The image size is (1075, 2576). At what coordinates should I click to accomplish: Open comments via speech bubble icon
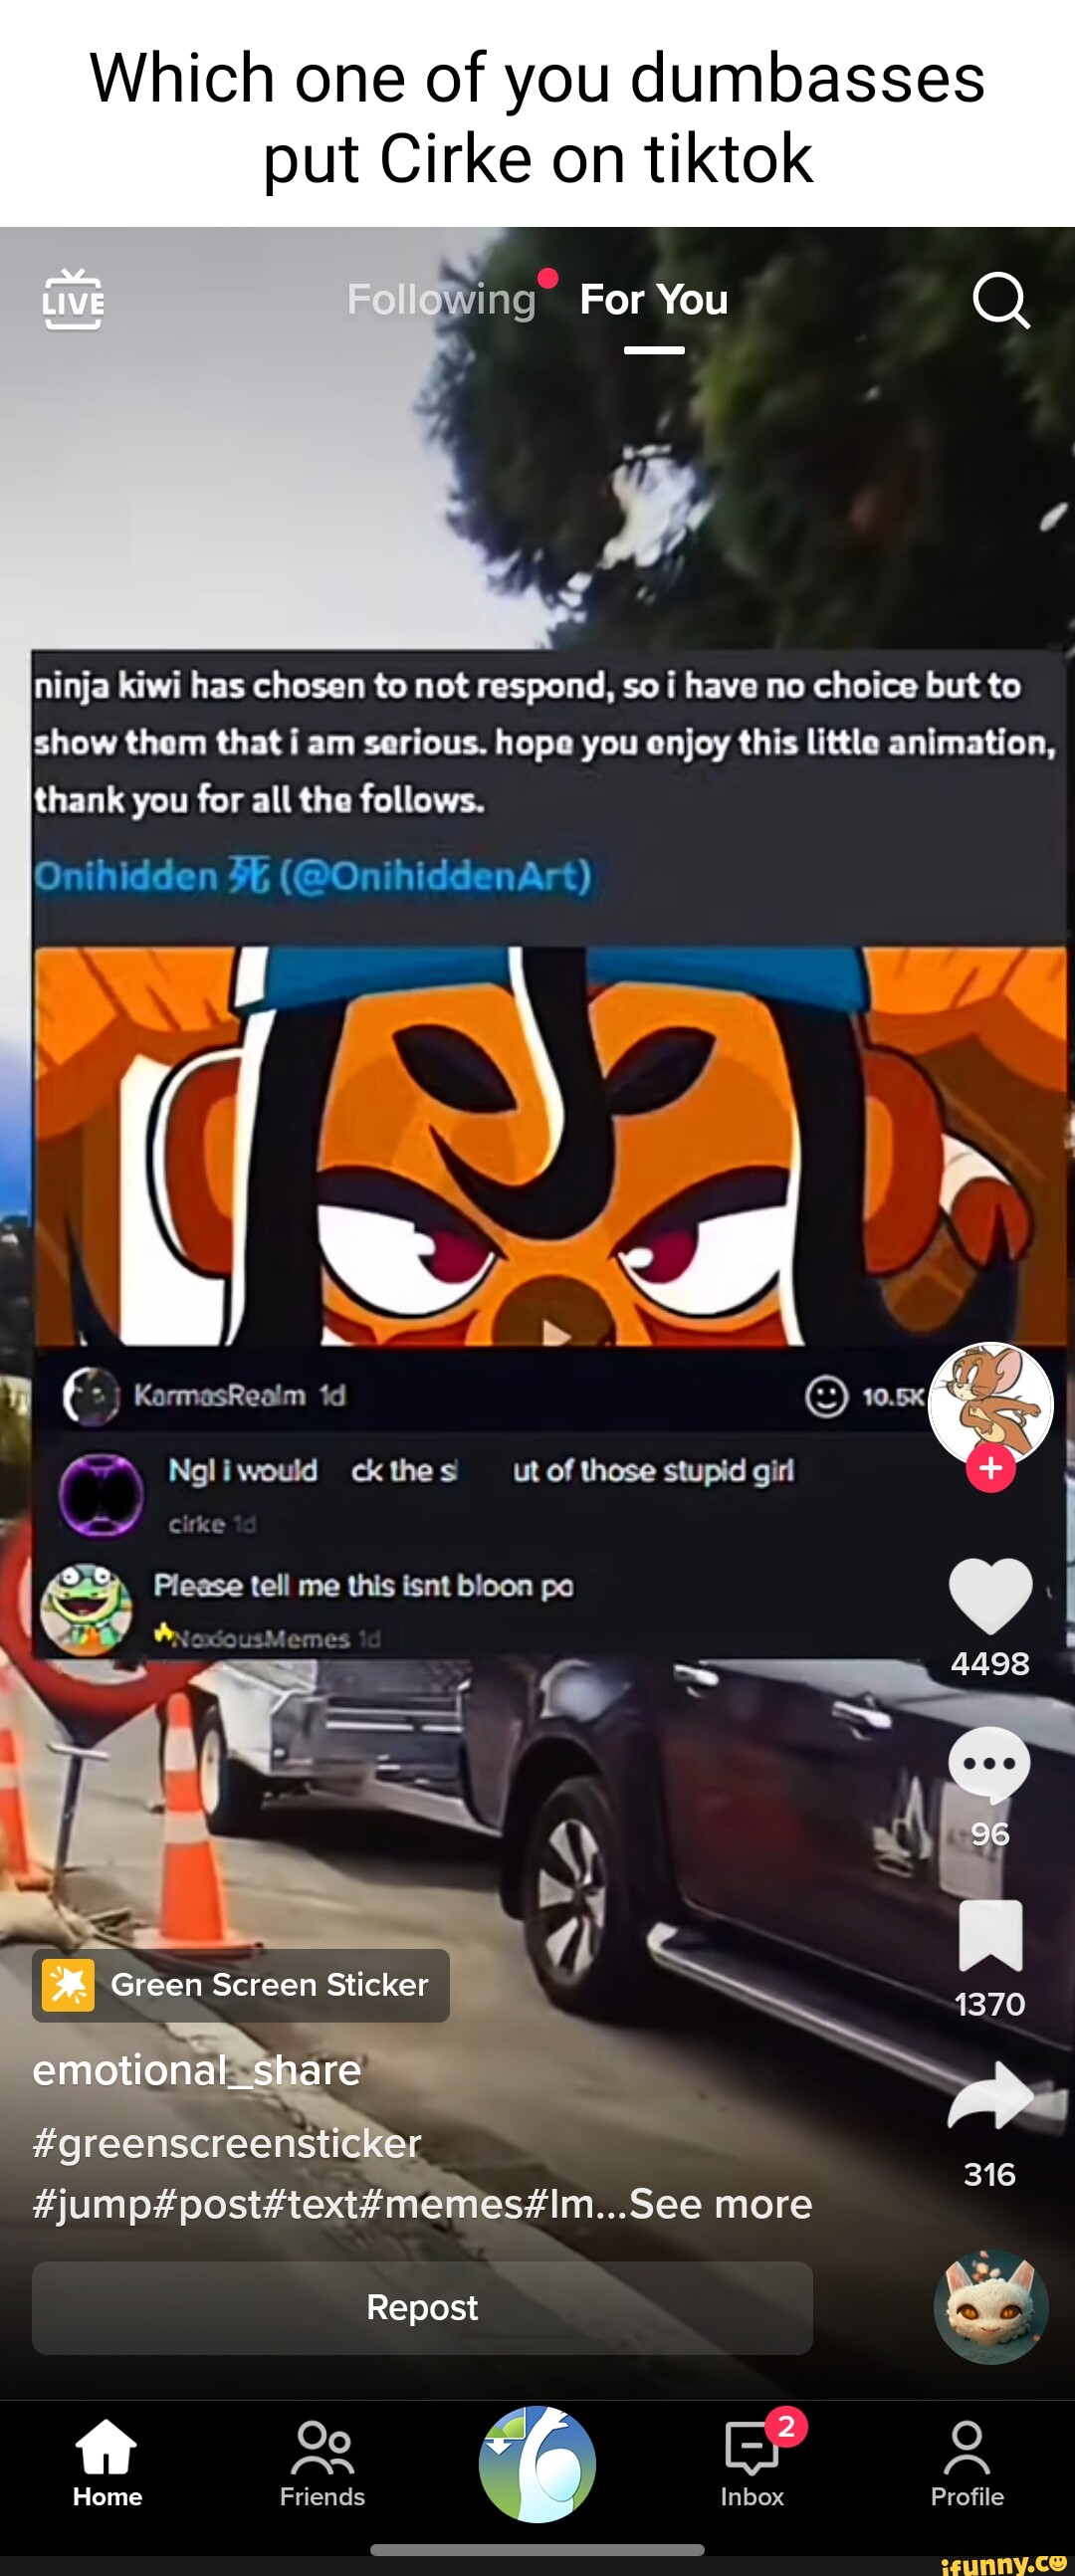[989, 1765]
